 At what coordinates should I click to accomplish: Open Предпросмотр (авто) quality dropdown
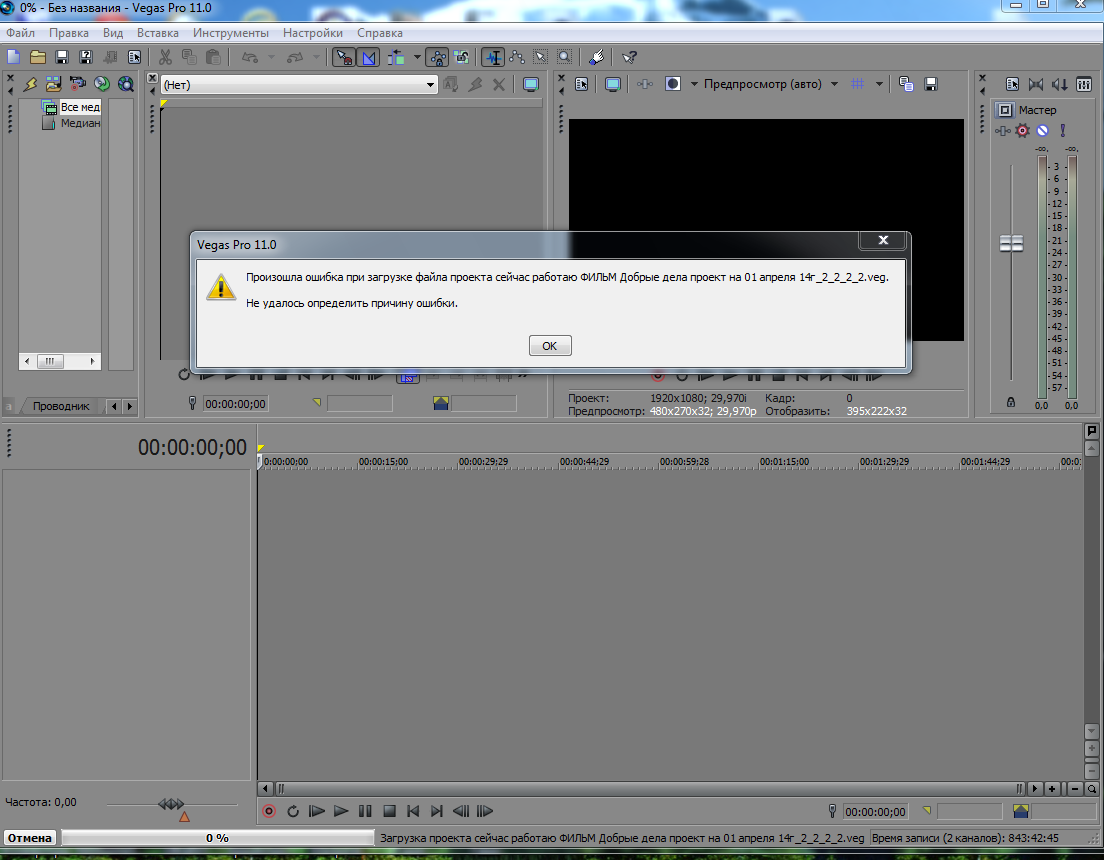pos(834,84)
